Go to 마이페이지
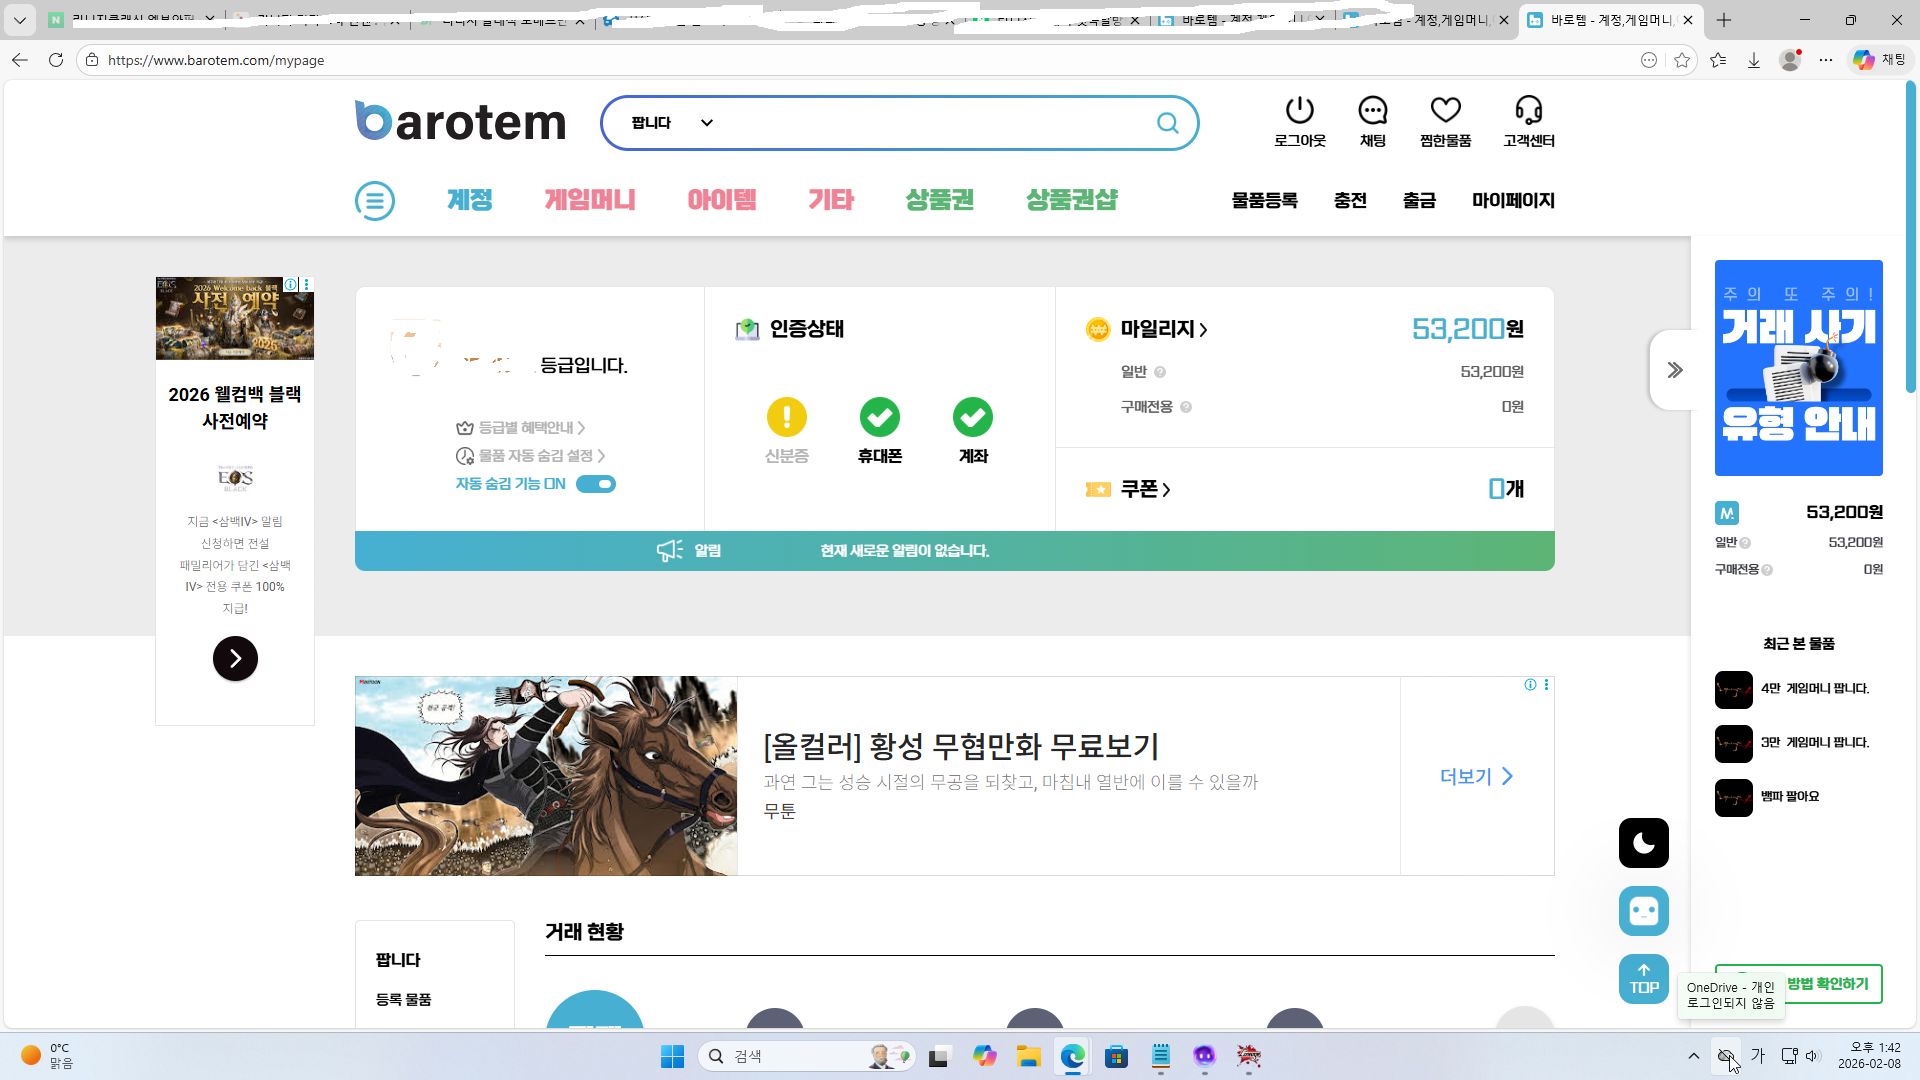 [x=1513, y=200]
